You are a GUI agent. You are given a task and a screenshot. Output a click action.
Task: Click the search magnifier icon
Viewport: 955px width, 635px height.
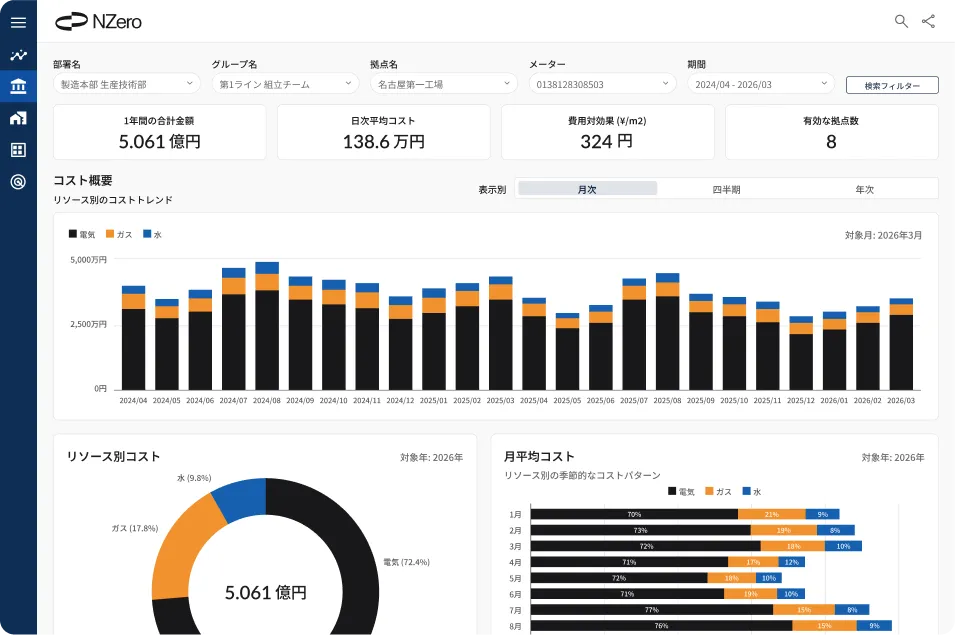coord(901,21)
